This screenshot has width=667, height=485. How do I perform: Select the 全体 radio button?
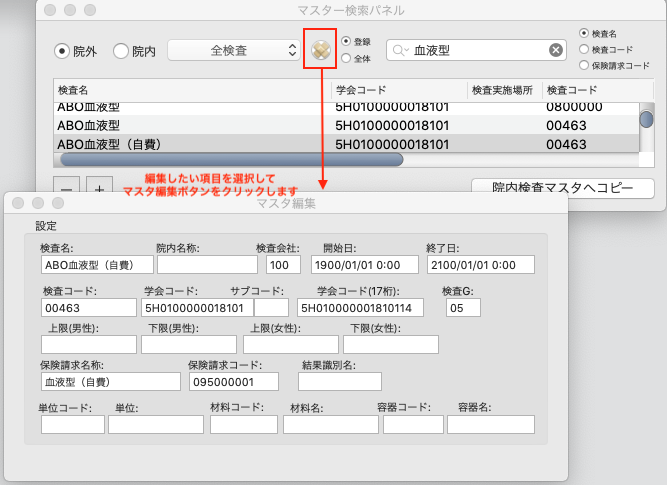[346, 58]
